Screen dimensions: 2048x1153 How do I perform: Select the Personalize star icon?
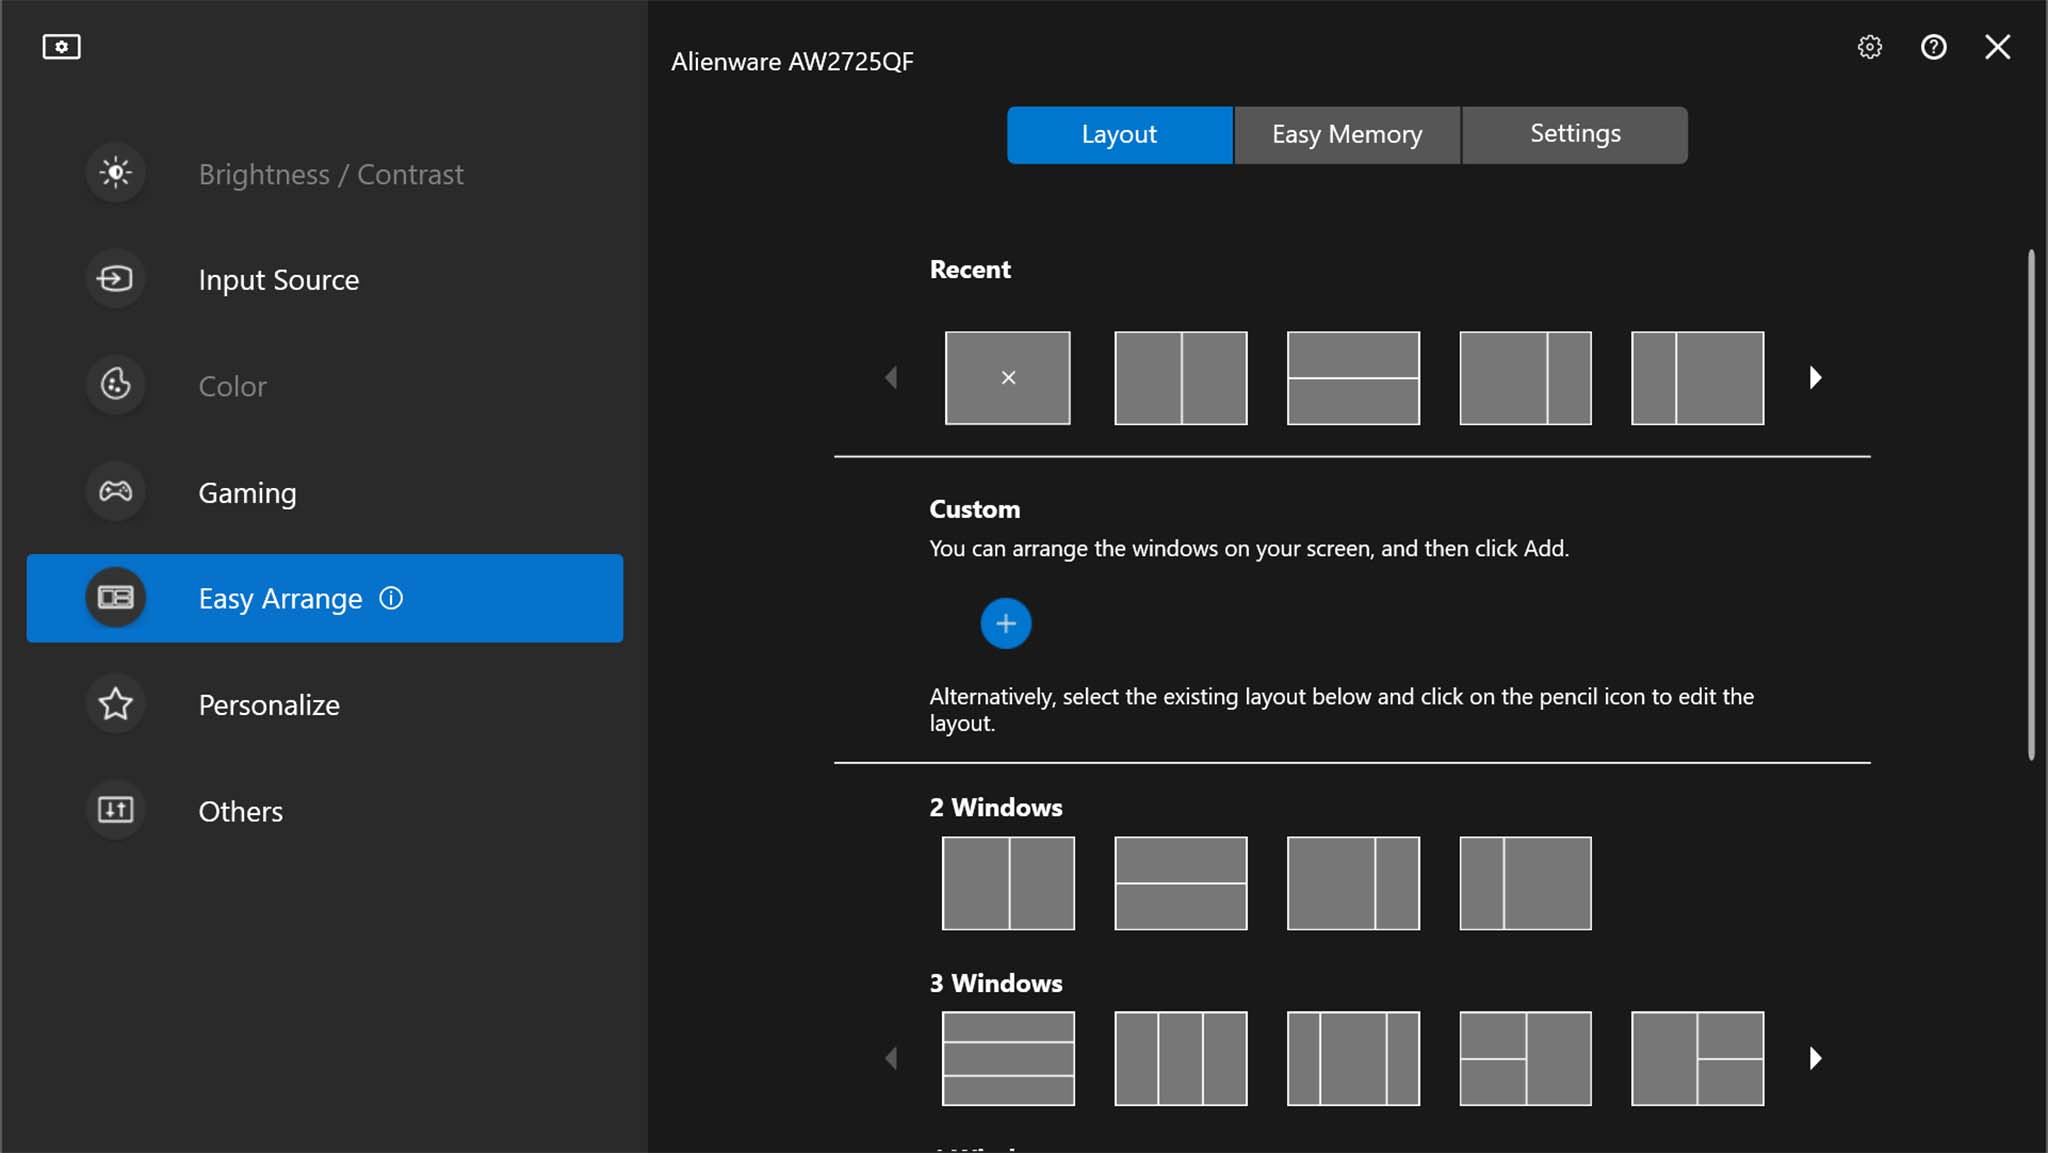coord(115,703)
